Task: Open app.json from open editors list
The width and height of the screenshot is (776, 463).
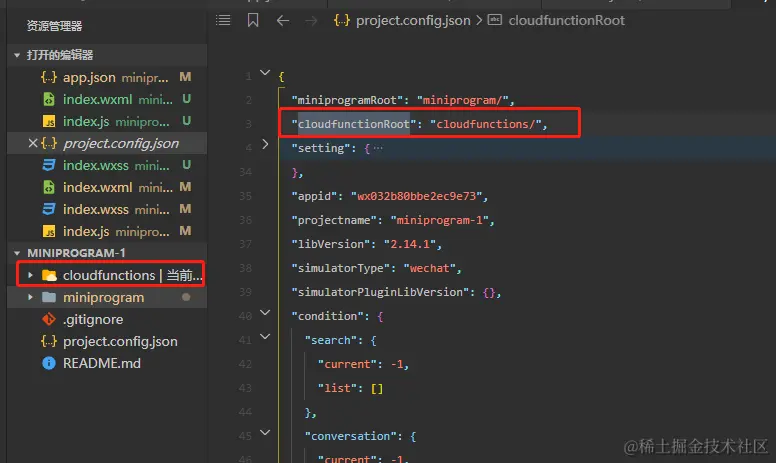Action: click(89, 77)
